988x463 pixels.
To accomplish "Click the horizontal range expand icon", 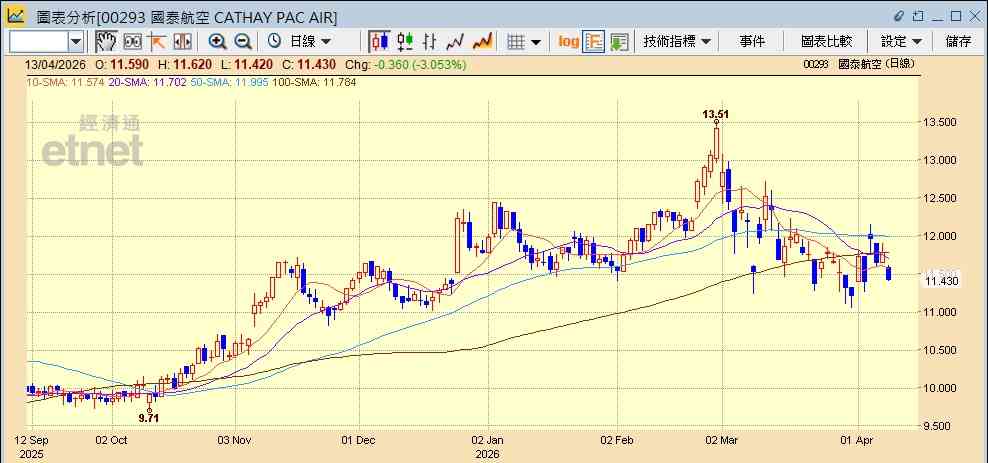I will [x=182, y=42].
